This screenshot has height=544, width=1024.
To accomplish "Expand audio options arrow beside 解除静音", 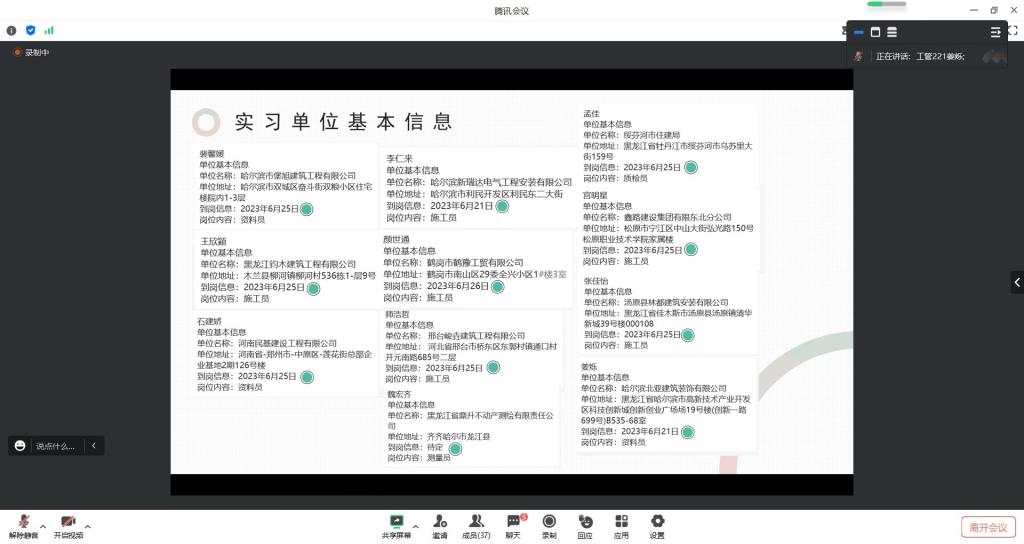I will pyautogui.click(x=43, y=526).
